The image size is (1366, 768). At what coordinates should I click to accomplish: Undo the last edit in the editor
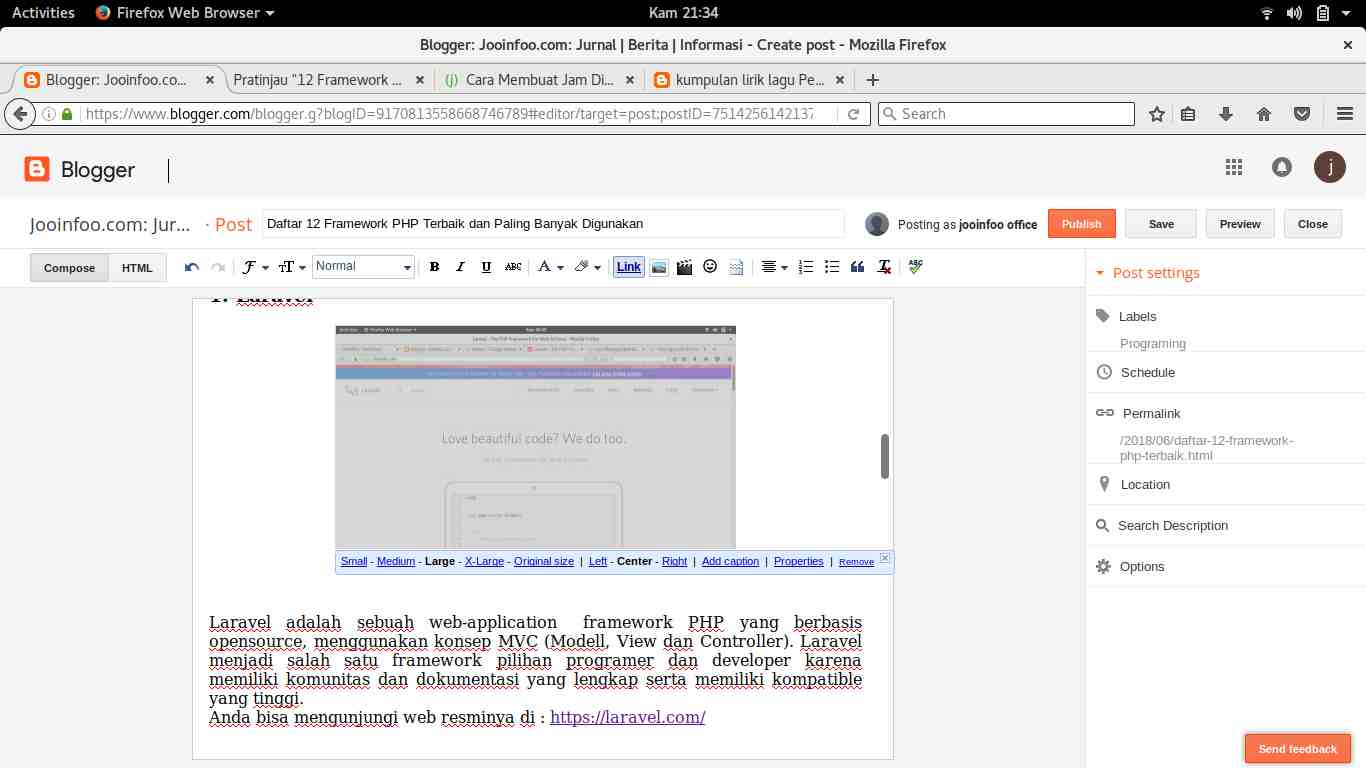[192, 267]
